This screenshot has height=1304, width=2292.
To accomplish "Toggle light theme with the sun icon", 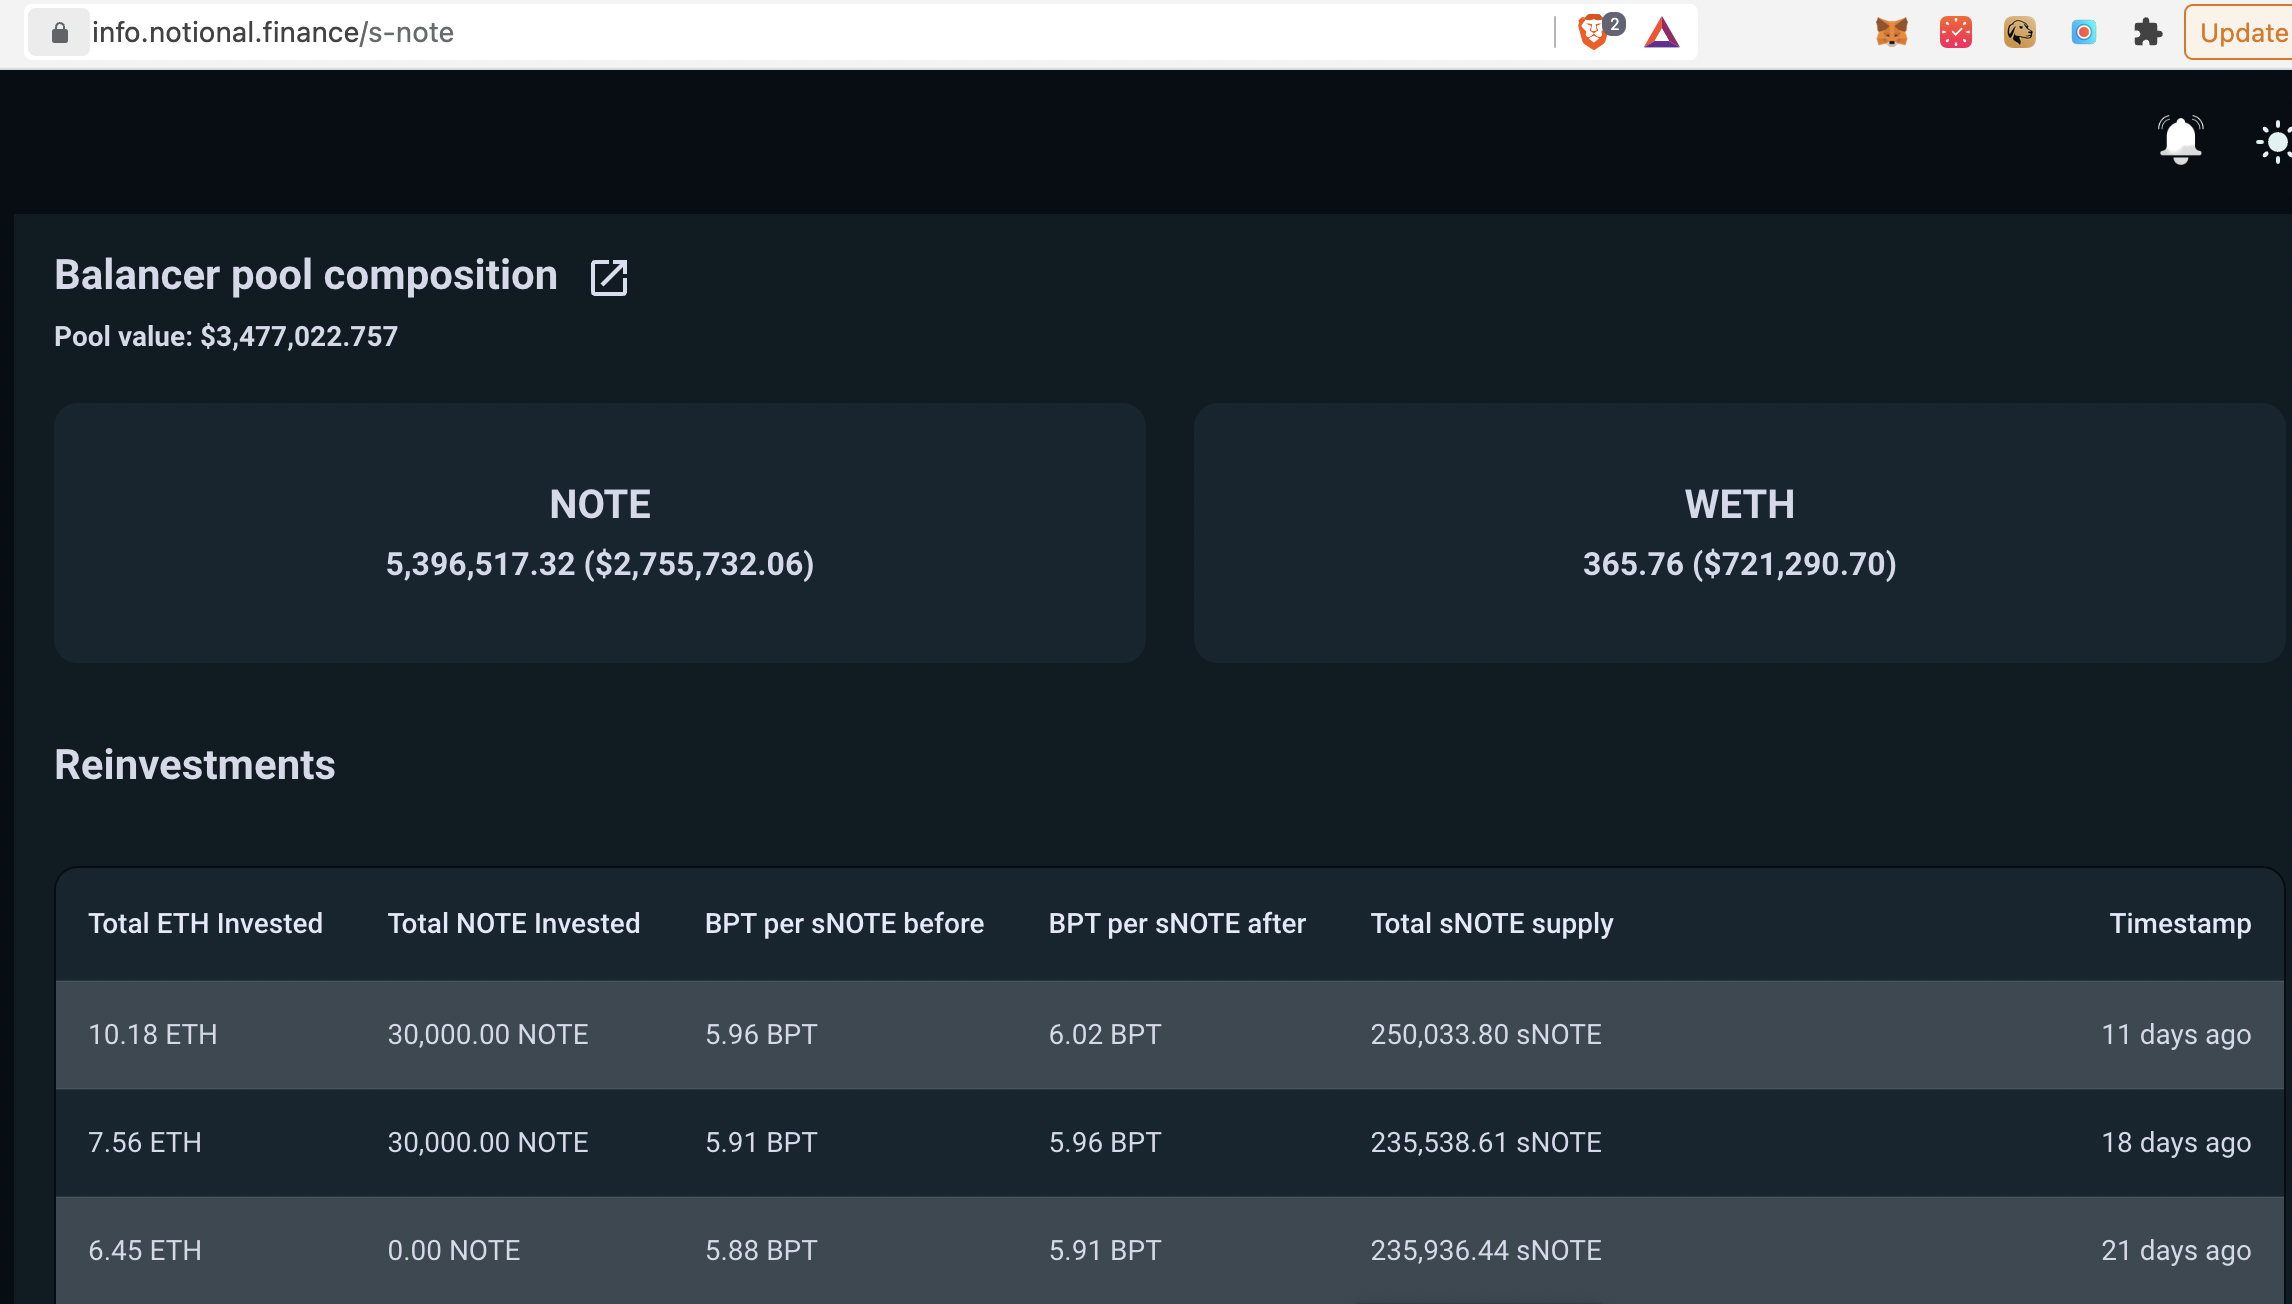I will point(2275,142).
